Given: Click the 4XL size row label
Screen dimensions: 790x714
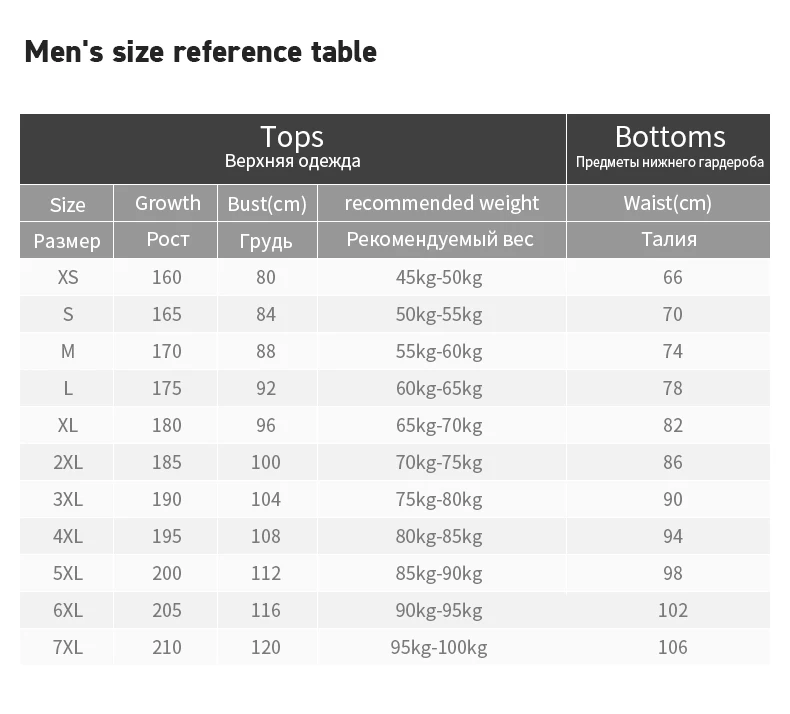Looking at the screenshot, I should click(68, 536).
